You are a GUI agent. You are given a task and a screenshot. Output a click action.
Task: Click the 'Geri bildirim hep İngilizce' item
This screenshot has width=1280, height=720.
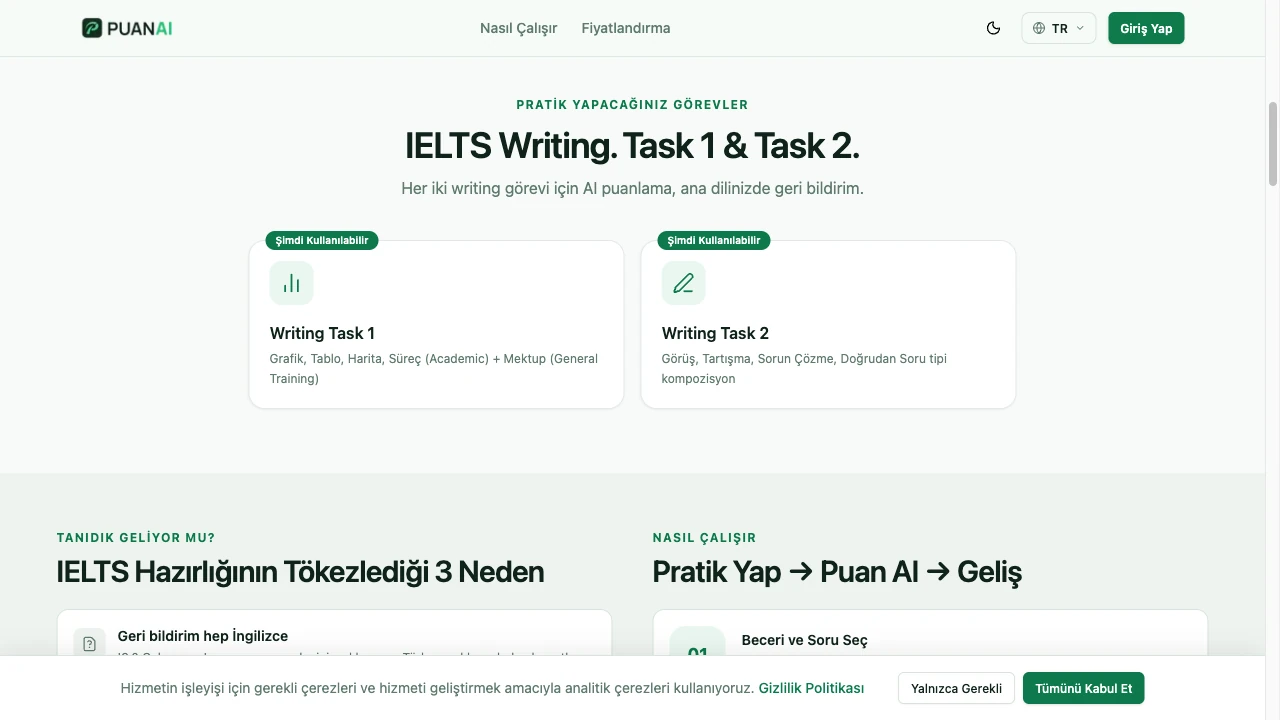pos(203,636)
